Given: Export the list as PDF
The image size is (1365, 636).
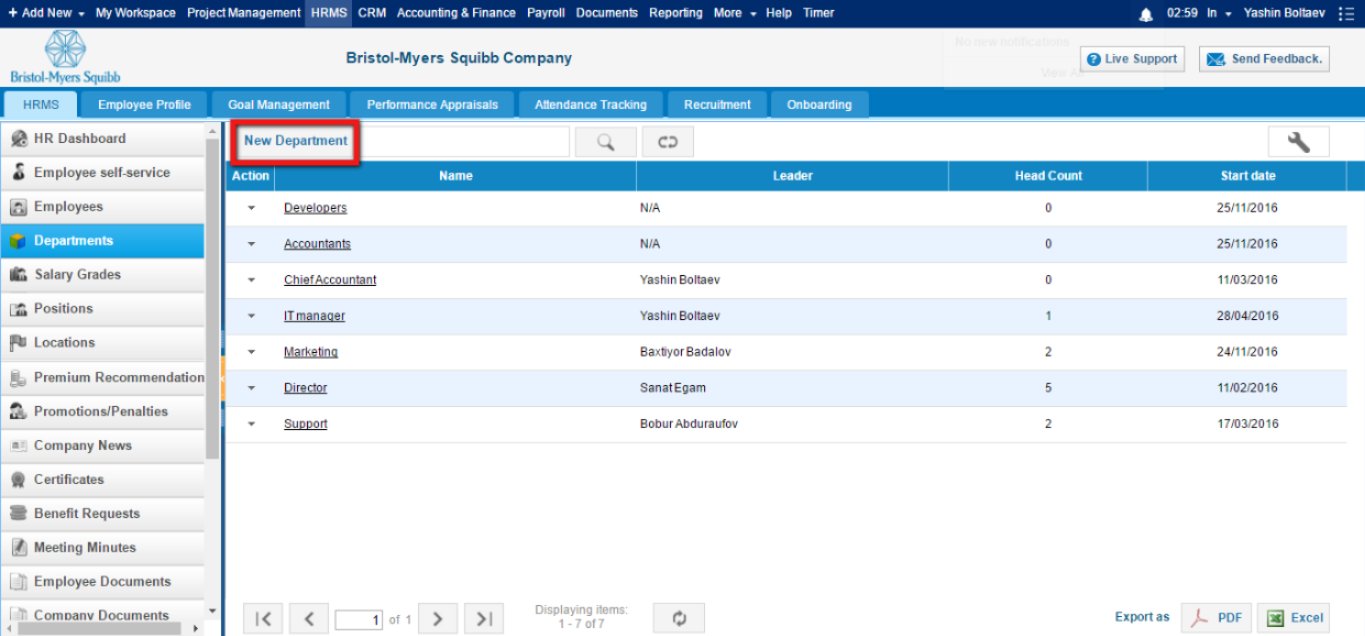Looking at the screenshot, I should [1216, 618].
